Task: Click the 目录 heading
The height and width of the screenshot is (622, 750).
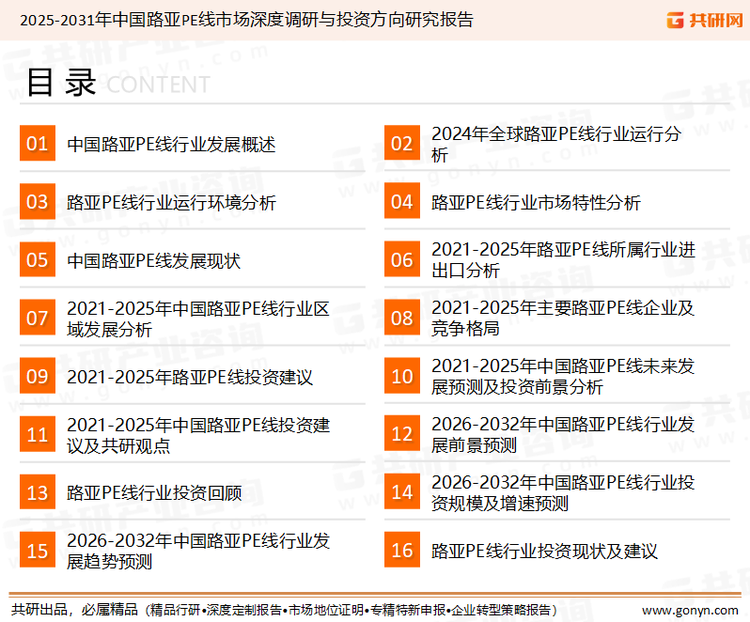Action: tap(61, 83)
